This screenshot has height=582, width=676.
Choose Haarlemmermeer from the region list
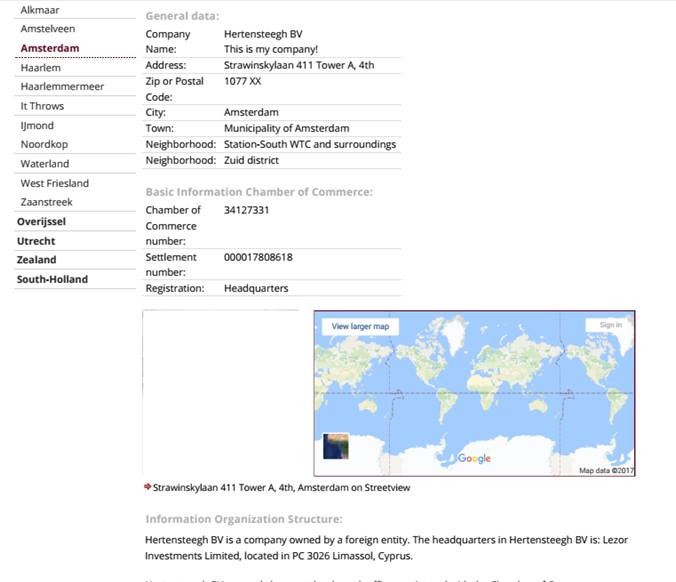click(x=62, y=87)
